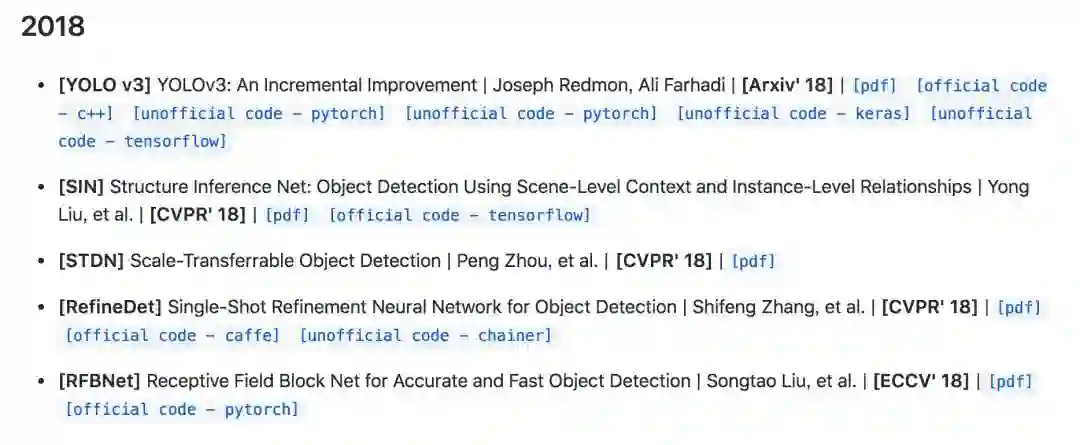The image size is (1080, 445).
Task: Click the bold [SIN] label
Action: 82,187
